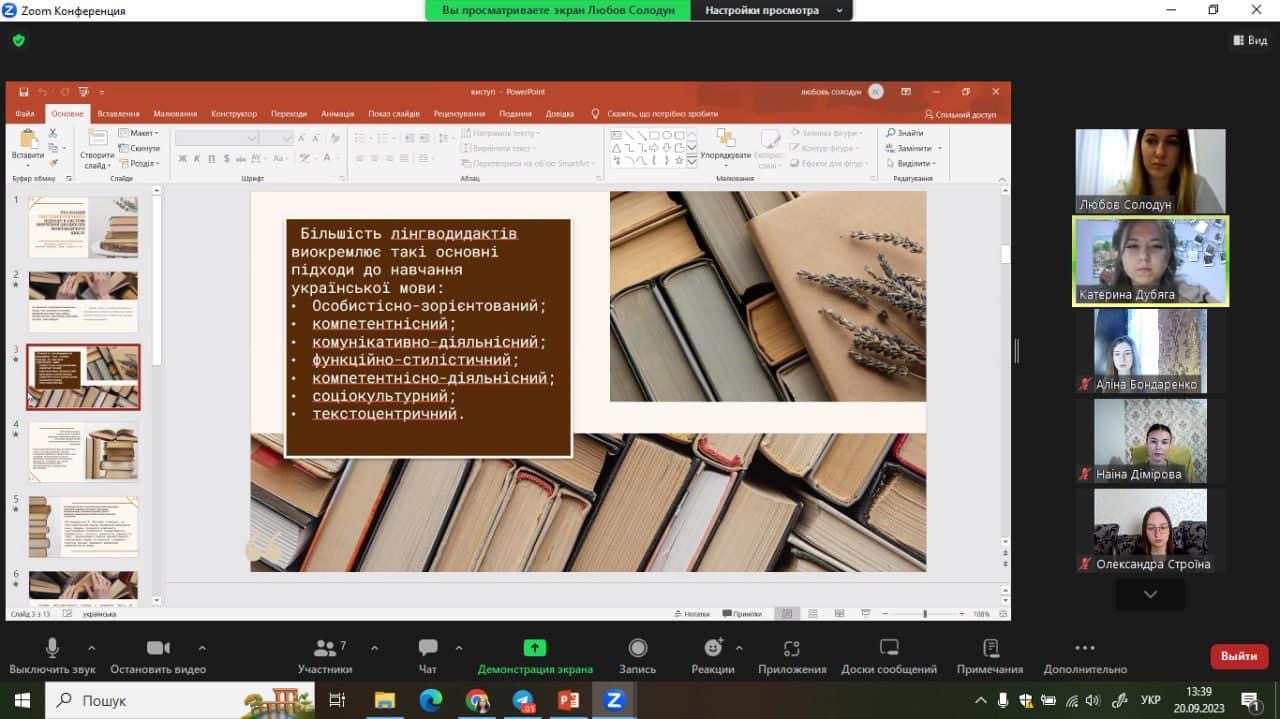Click the Windows Start button
This screenshot has height=719, width=1280.
[x=22, y=700]
